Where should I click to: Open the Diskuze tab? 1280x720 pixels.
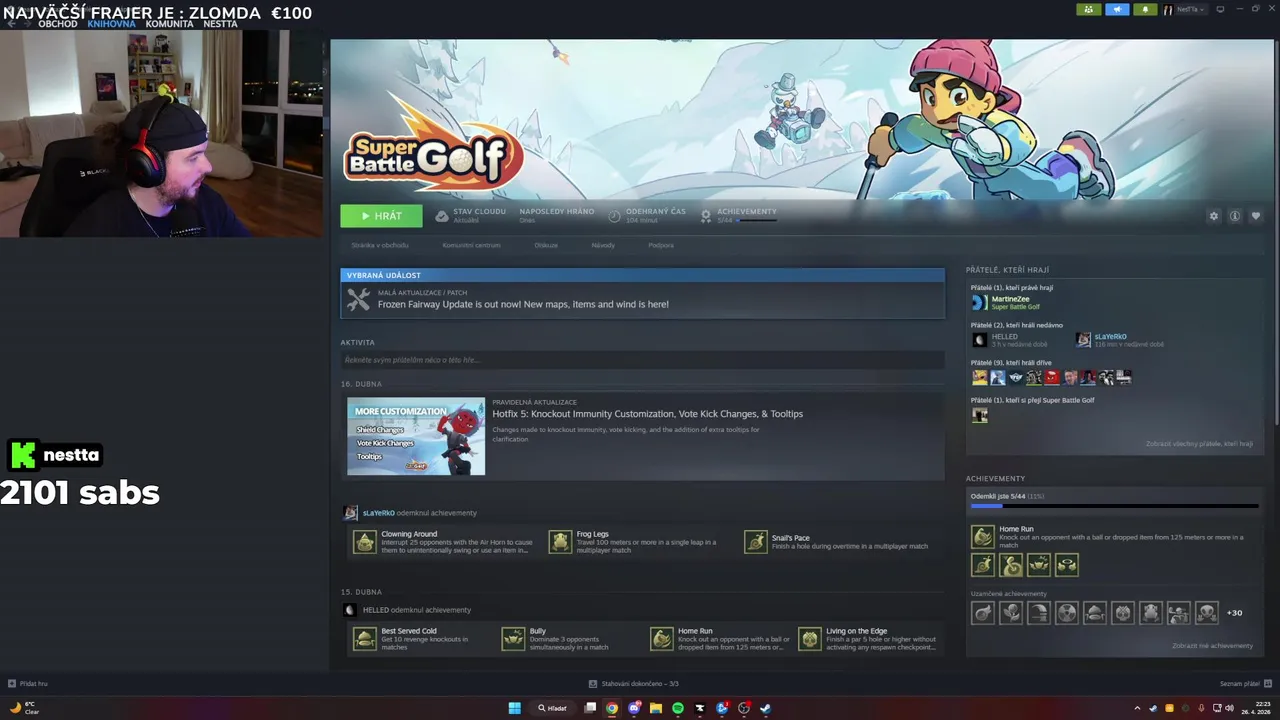[x=546, y=245]
